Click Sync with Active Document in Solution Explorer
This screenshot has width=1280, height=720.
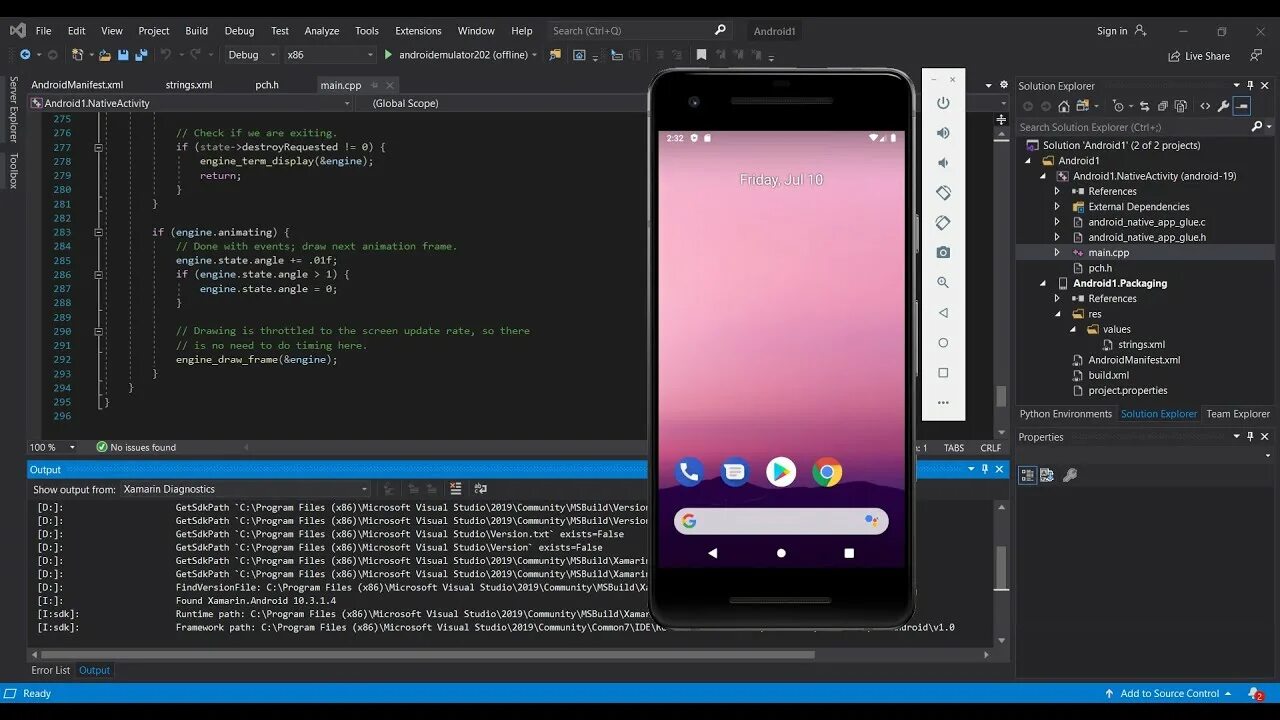pyautogui.click(x=1145, y=106)
